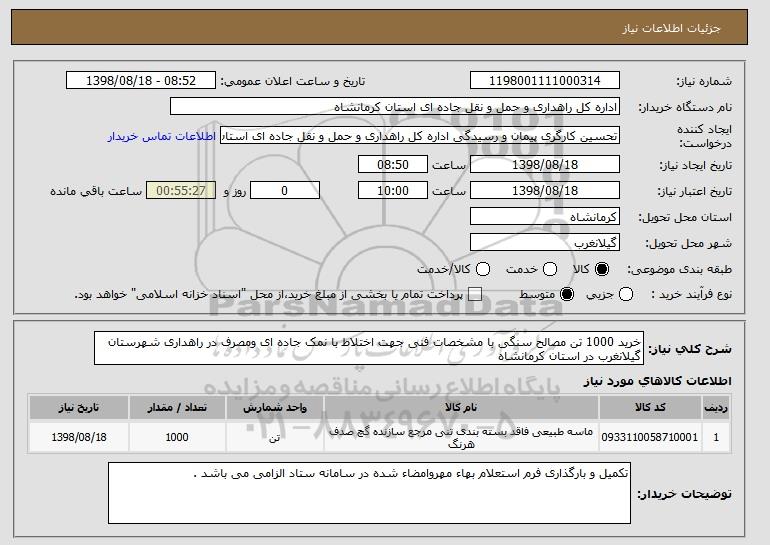Click the unit cell تن
Image resolution: width=770 pixels, height=545 pixels.
[275, 437]
